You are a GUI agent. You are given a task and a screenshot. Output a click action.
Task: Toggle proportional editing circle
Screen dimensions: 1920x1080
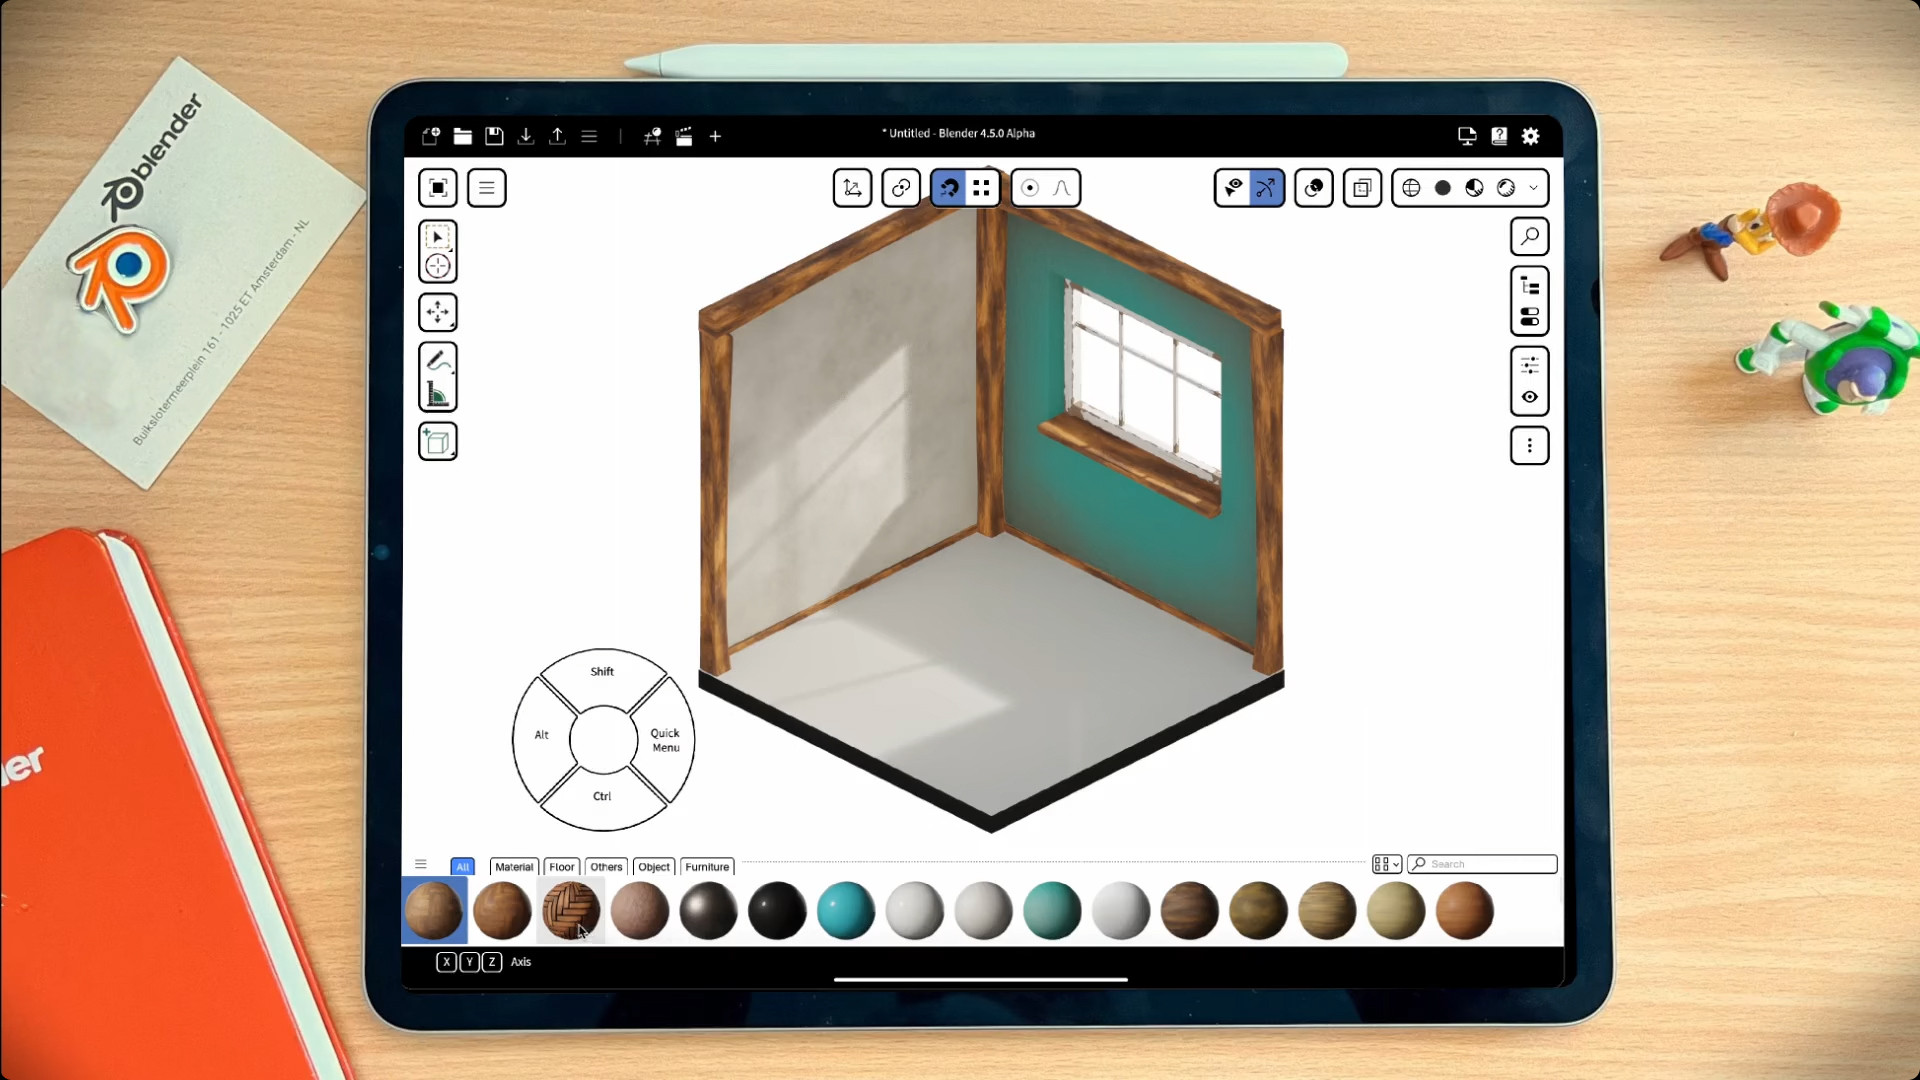click(1030, 188)
